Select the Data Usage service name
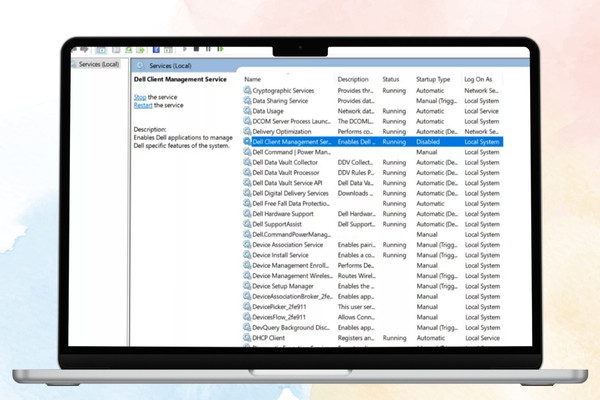 coord(268,111)
